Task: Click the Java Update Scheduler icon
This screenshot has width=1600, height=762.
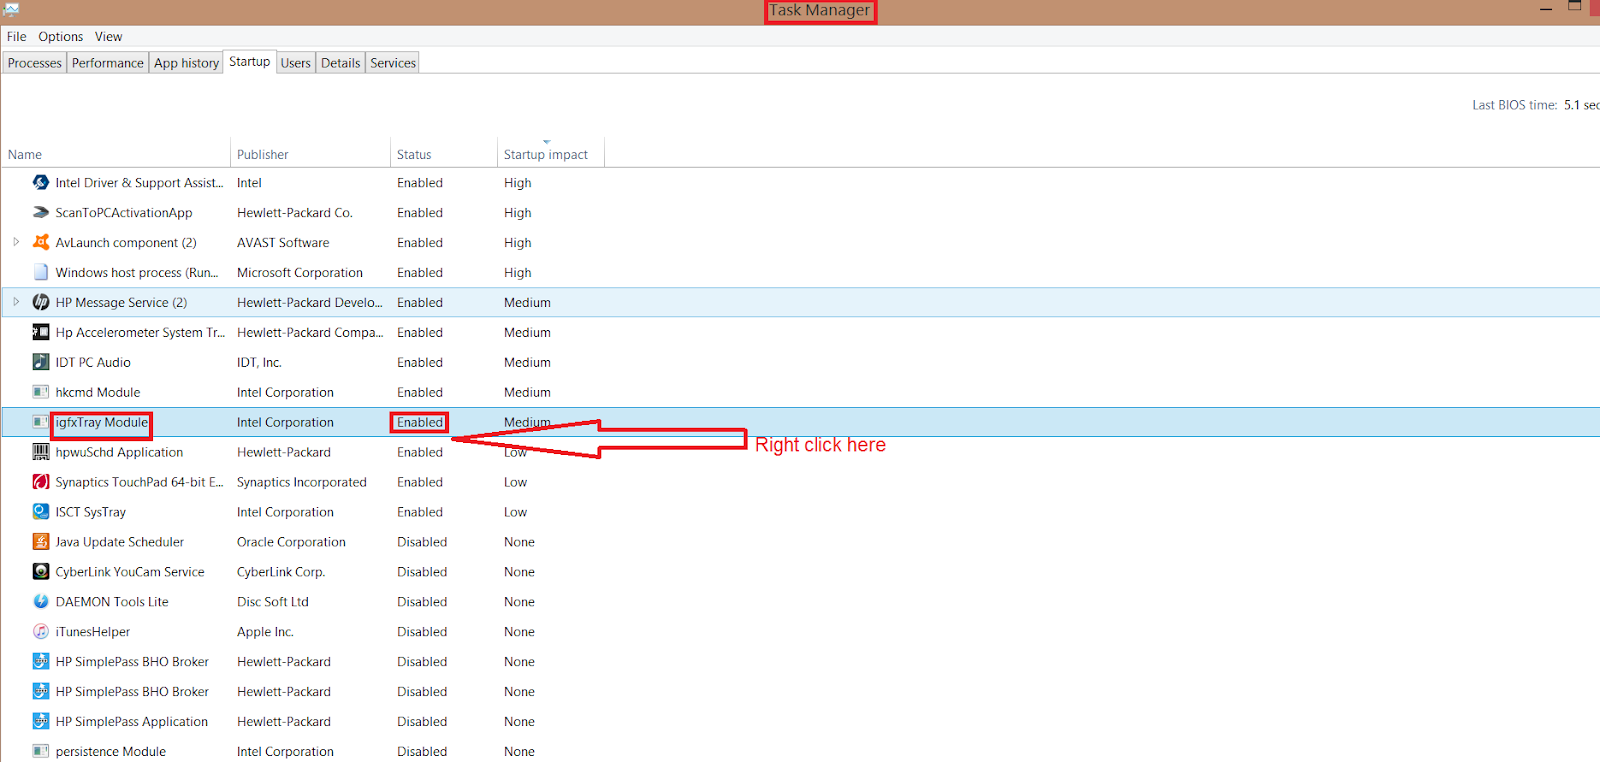Action: tap(41, 541)
